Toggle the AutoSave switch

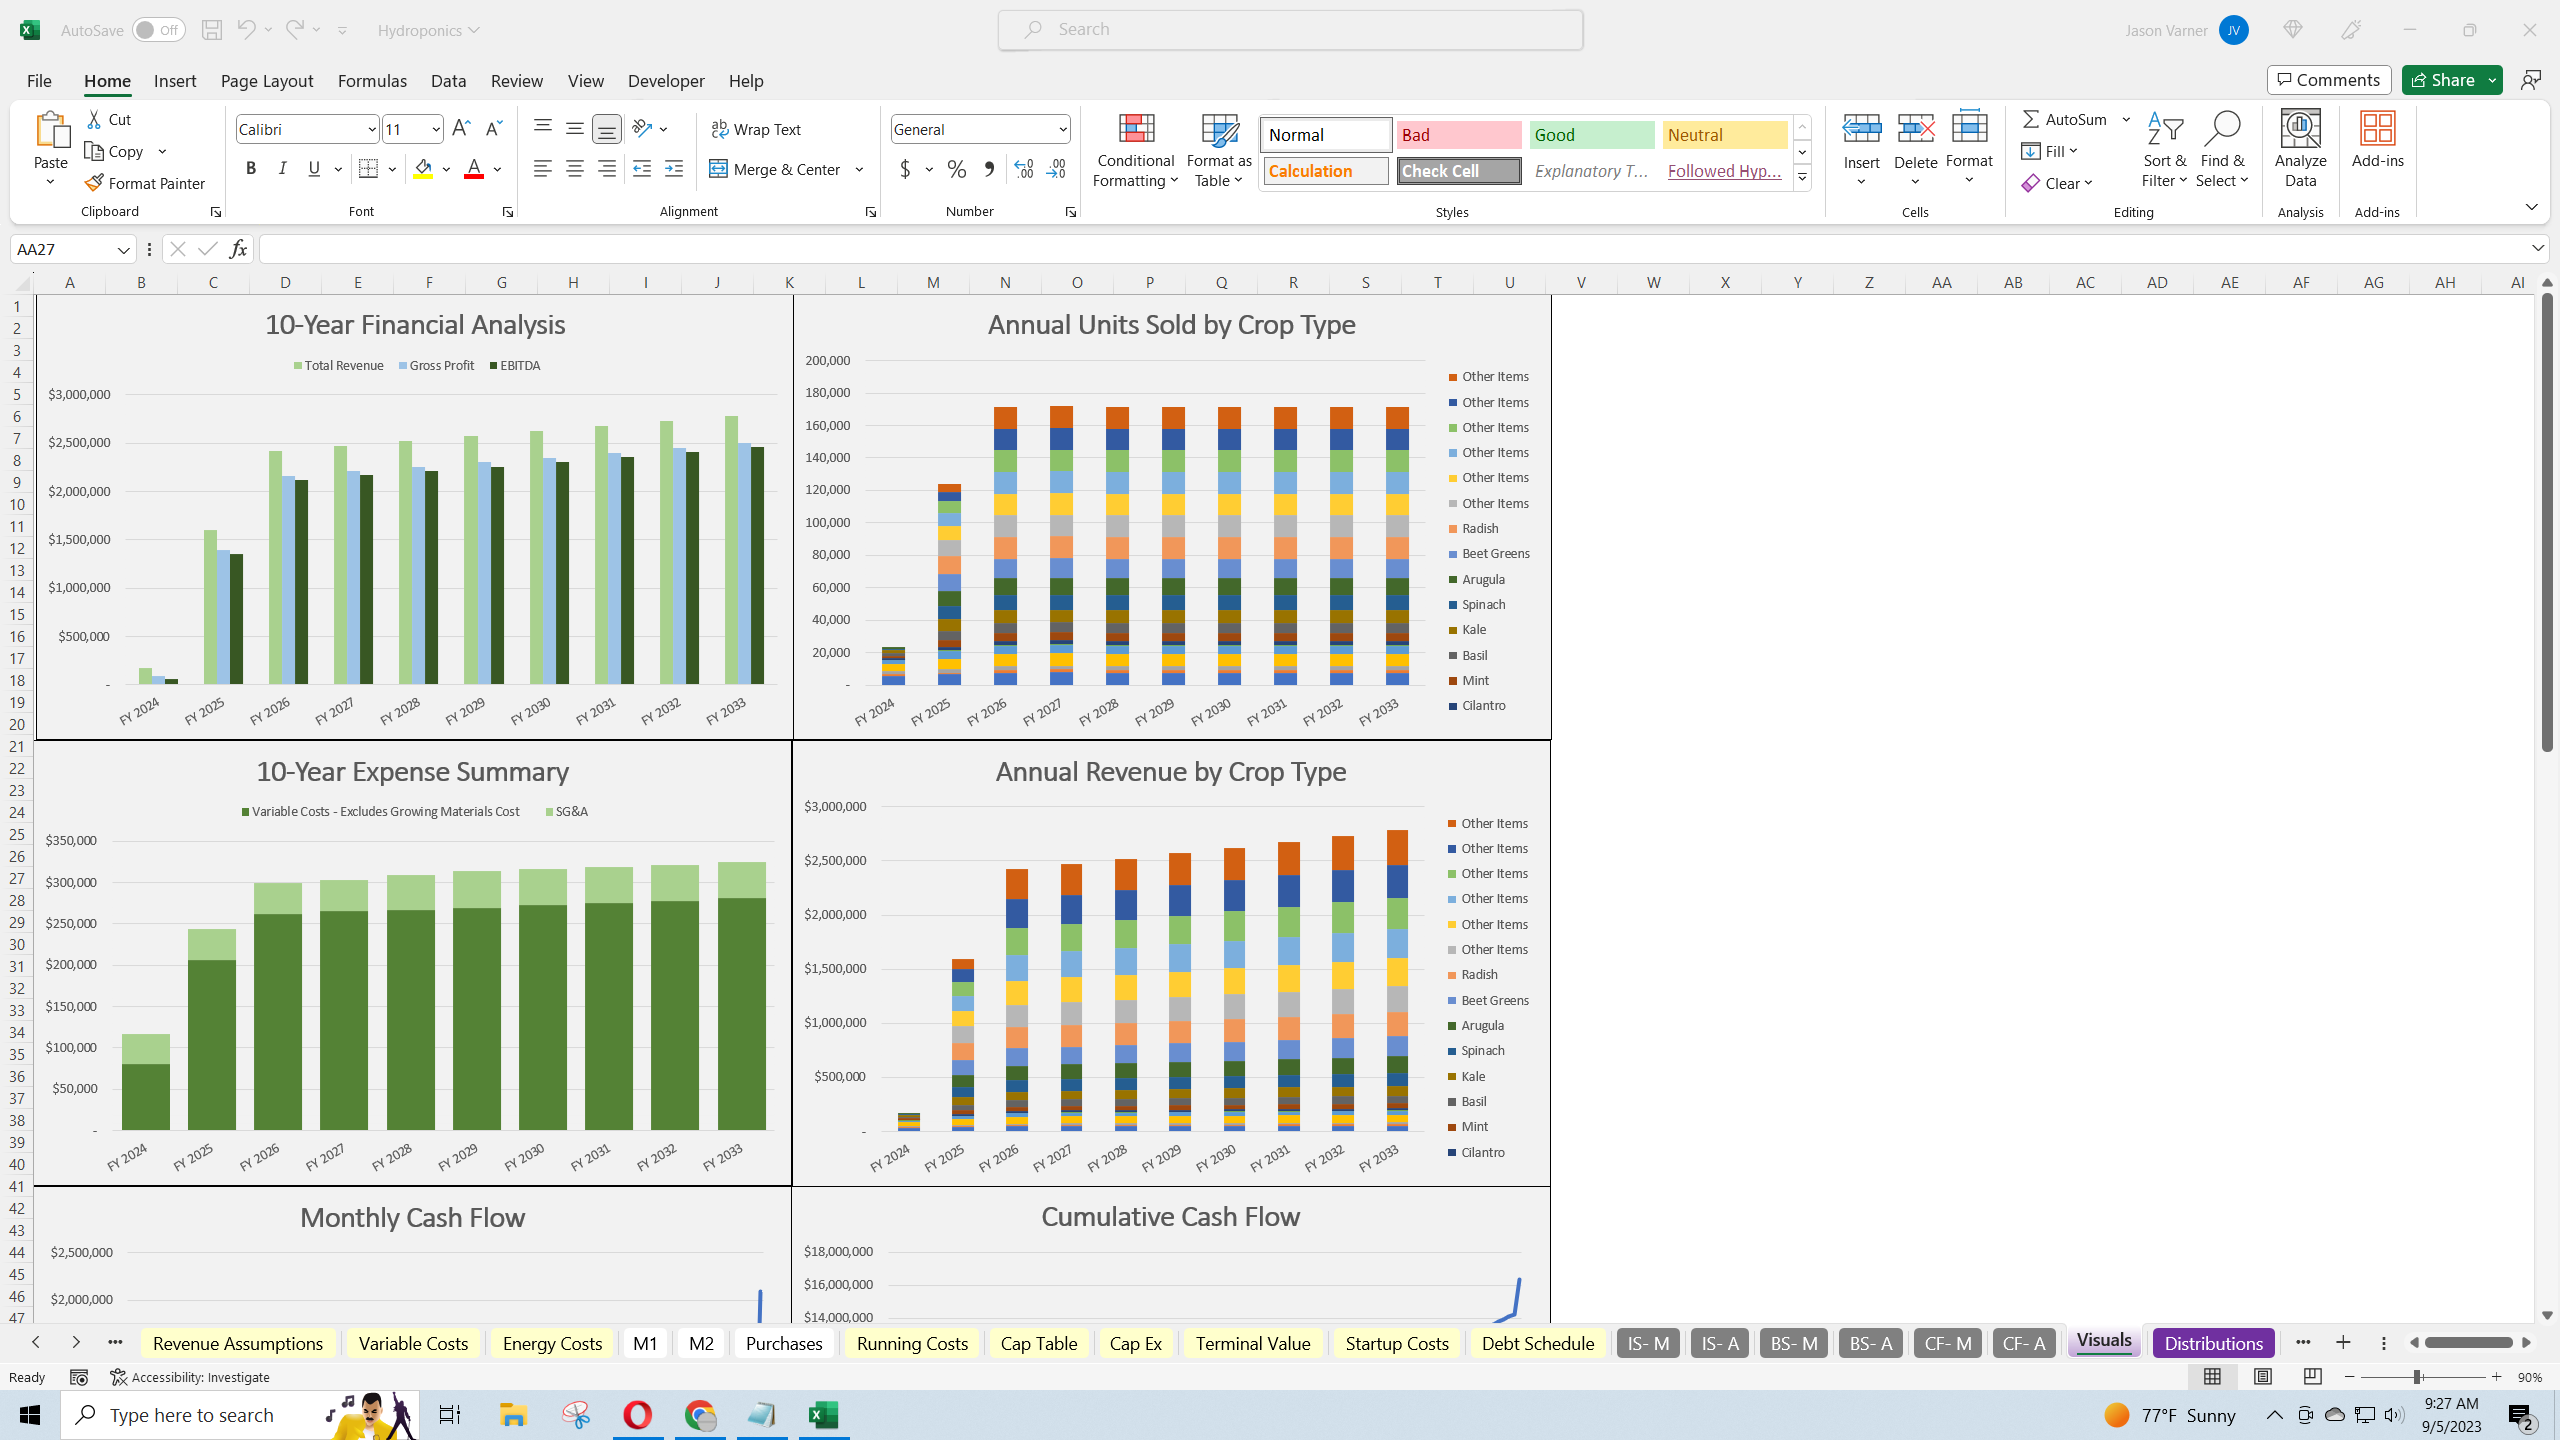click(x=159, y=30)
